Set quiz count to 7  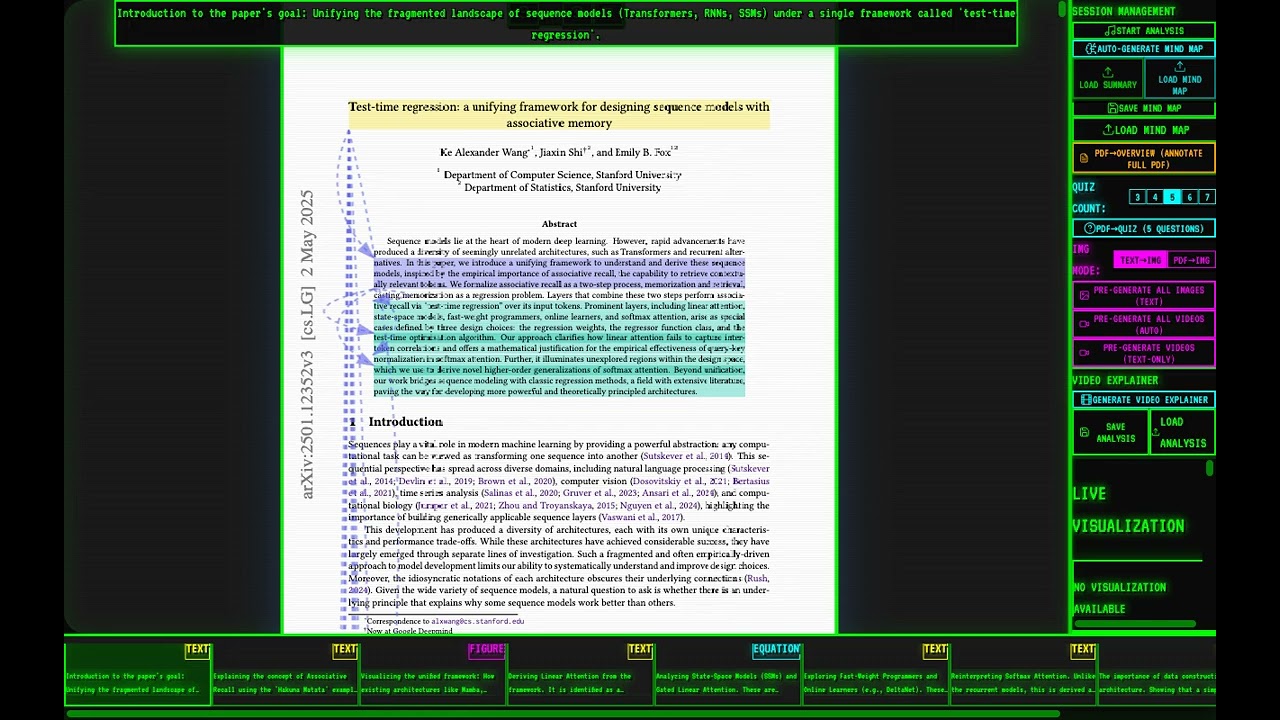pos(1207,197)
